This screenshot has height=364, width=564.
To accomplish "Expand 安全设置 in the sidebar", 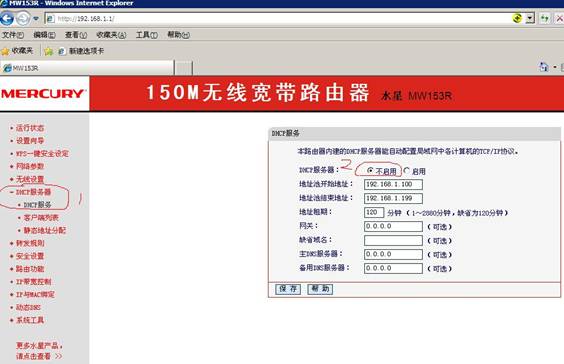I will (x=30, y=256).
